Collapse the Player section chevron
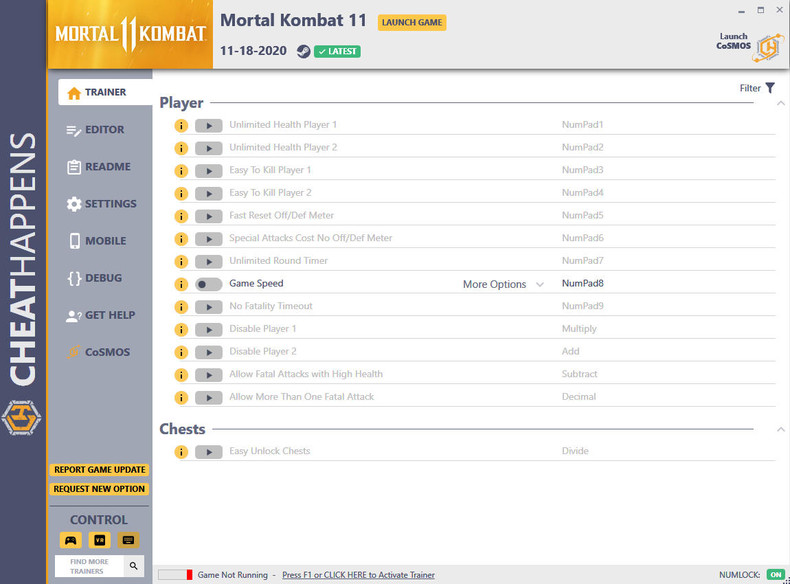This screenshot has height=584, width=790. pyautogui.click(x=780, y=103)
